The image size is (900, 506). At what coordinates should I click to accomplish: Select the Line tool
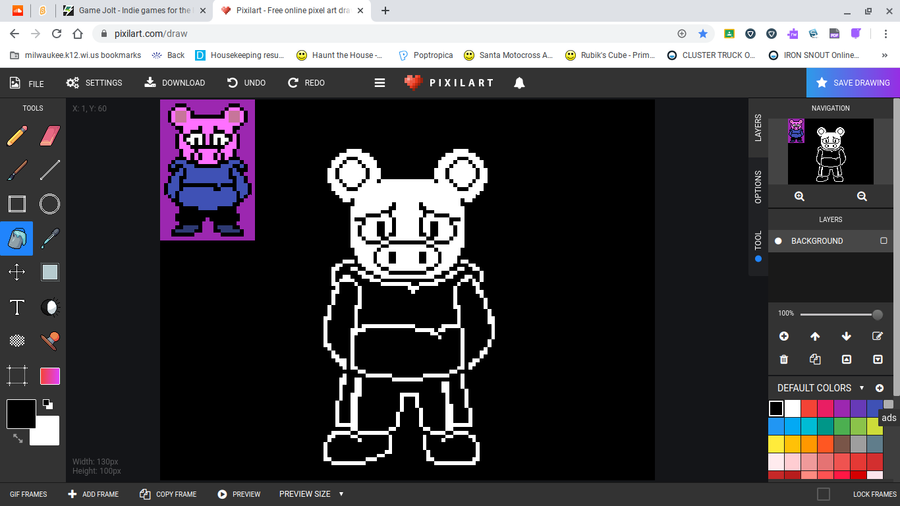[x=50, y=170]
